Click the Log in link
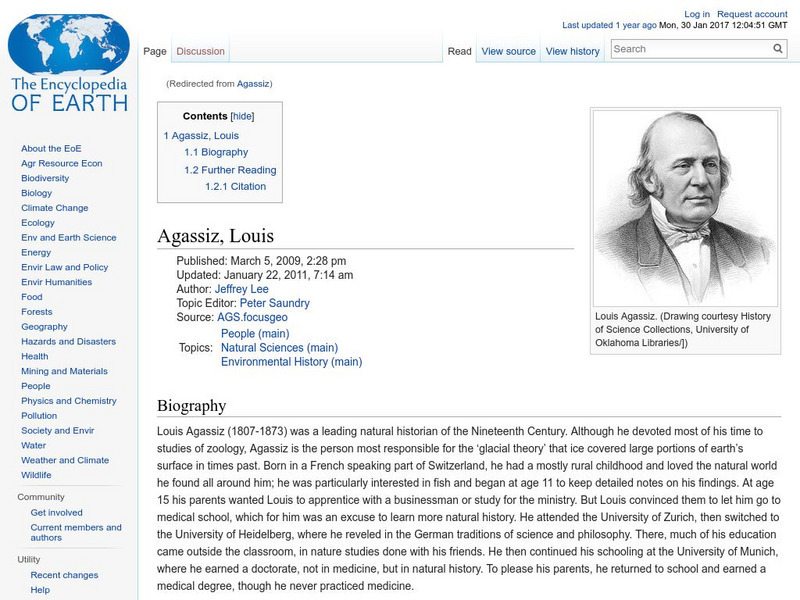This screenshot has height=600, width=800. coord(697,14)
